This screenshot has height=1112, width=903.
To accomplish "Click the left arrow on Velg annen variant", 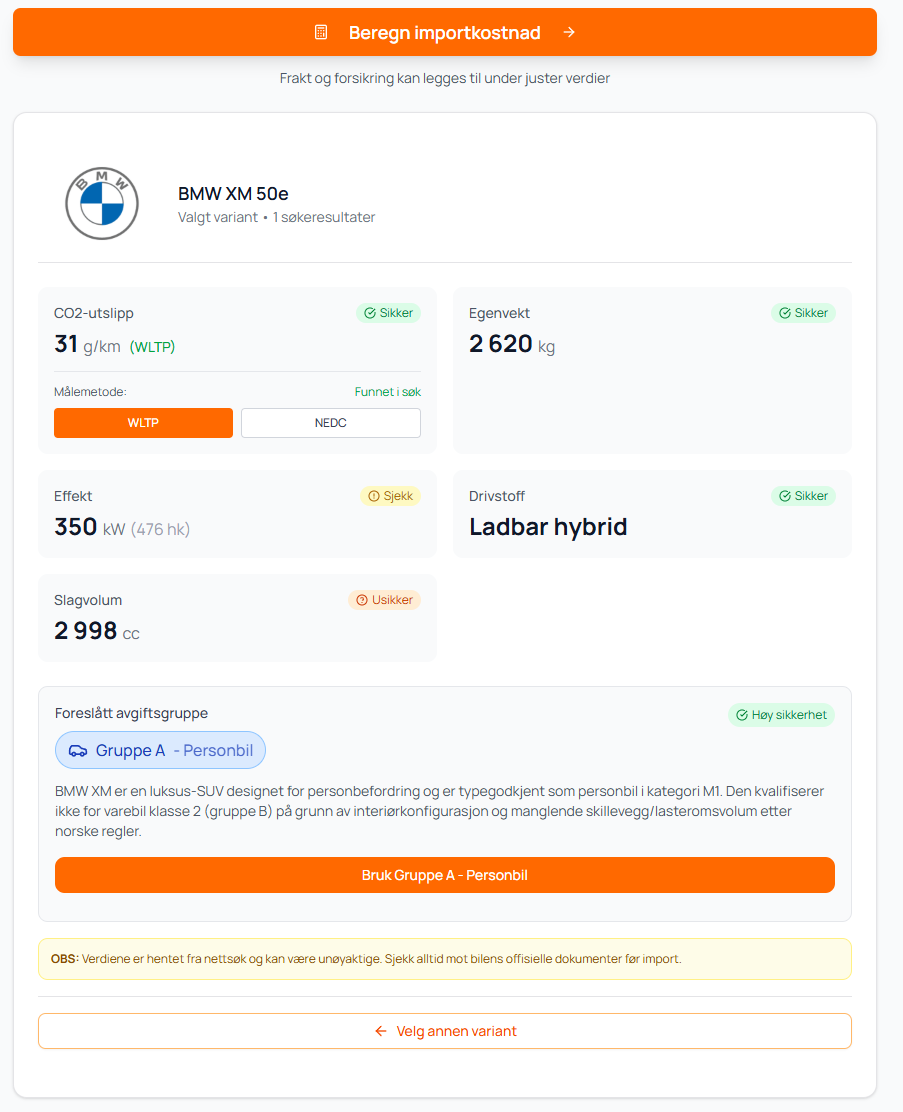I will coord(381,1031).
